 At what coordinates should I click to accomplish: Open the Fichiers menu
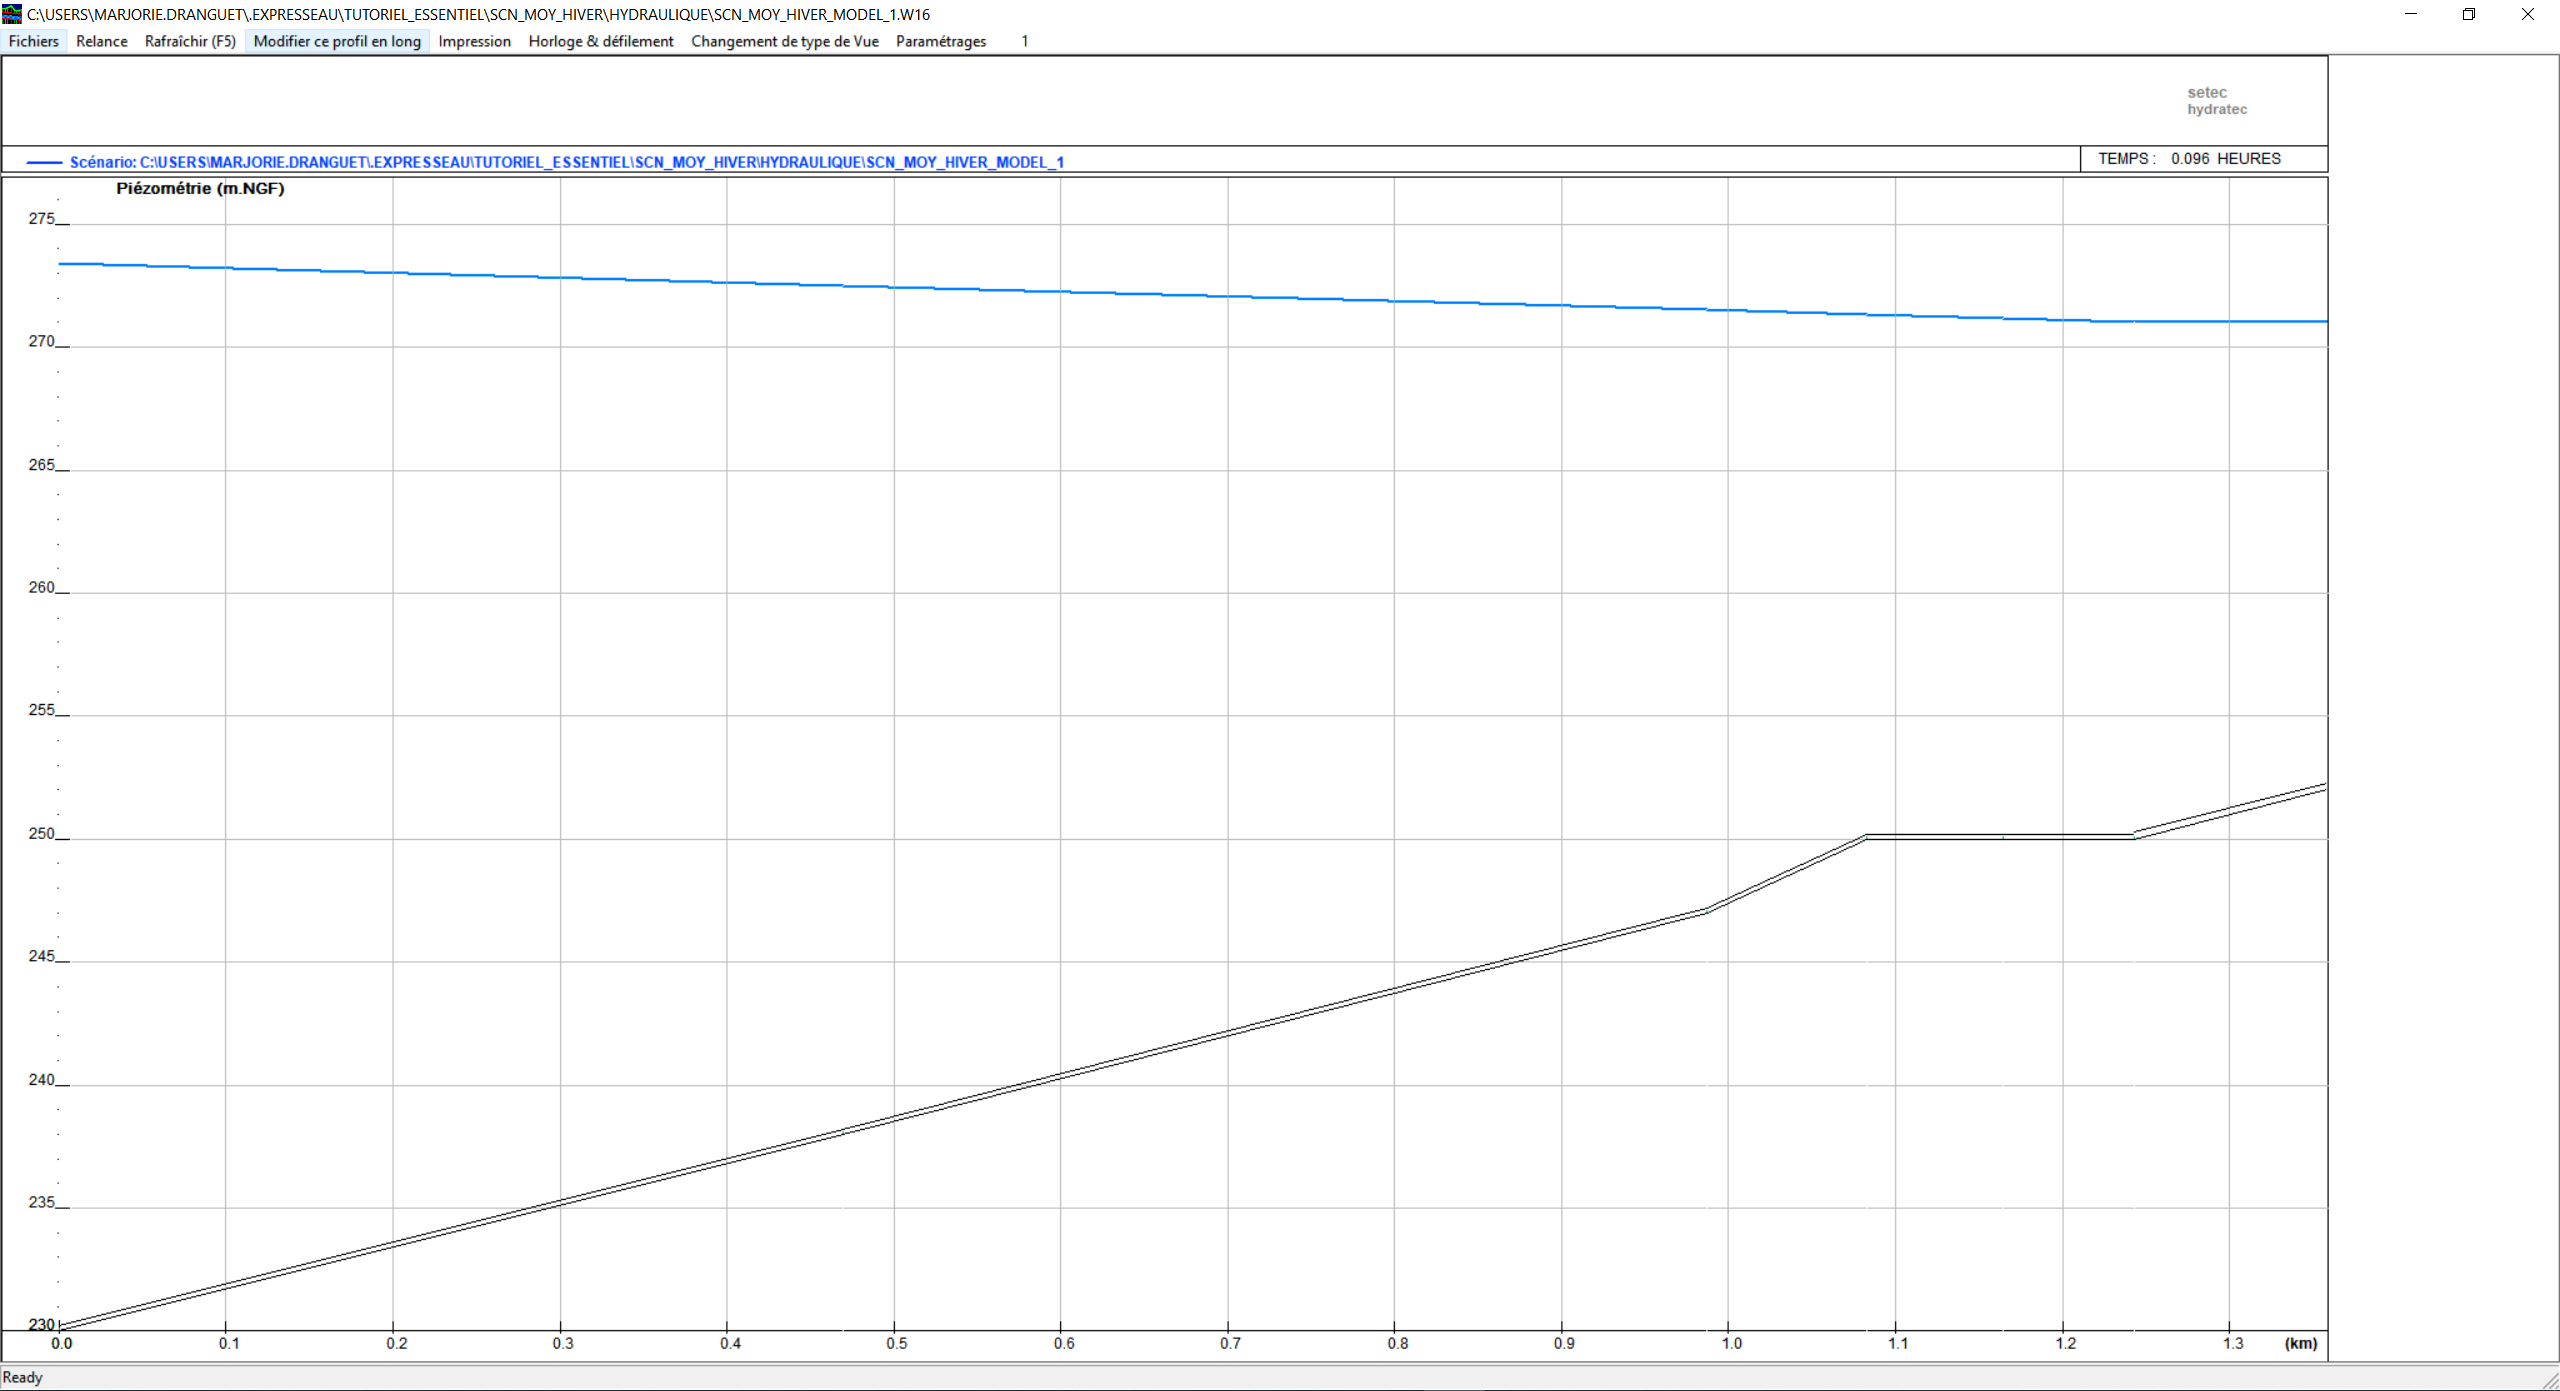click(x=33, y=41)
